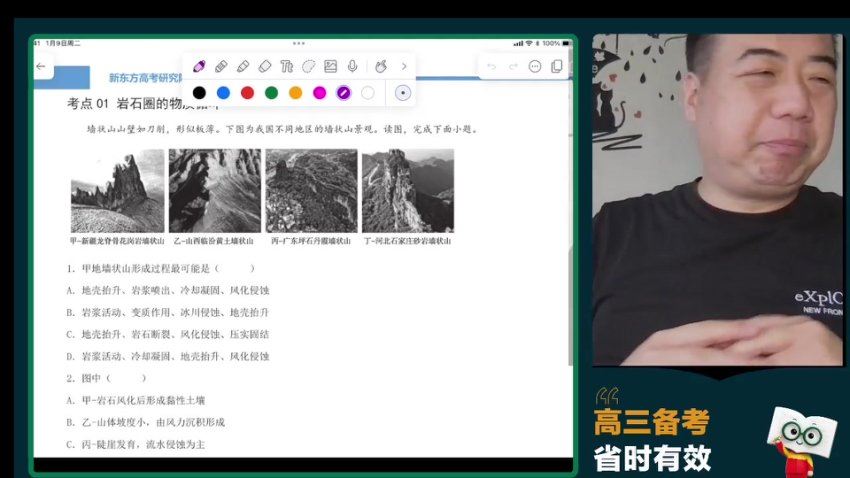
Task: Click heading 考点 01 岩石圈的物质循环
Action: pyautogui.click(x=144, y=104)
